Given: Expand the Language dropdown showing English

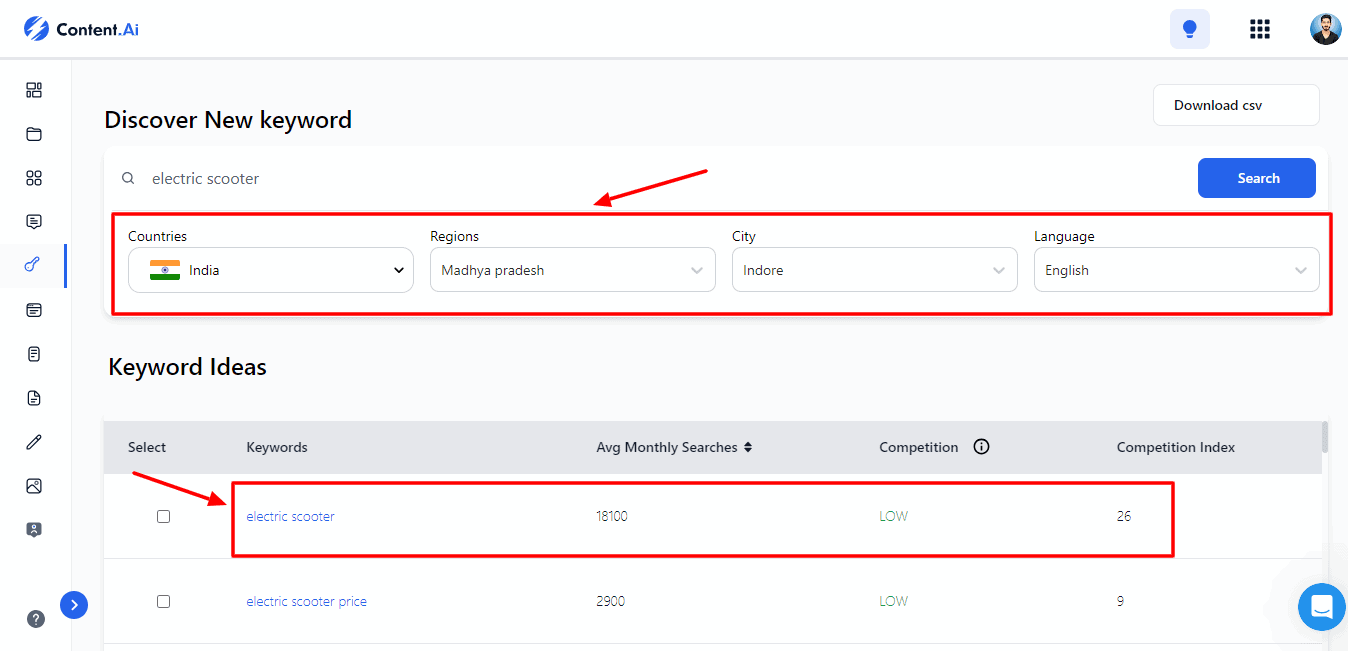Looking at the screenshot, I should (x=1176, y=271).
